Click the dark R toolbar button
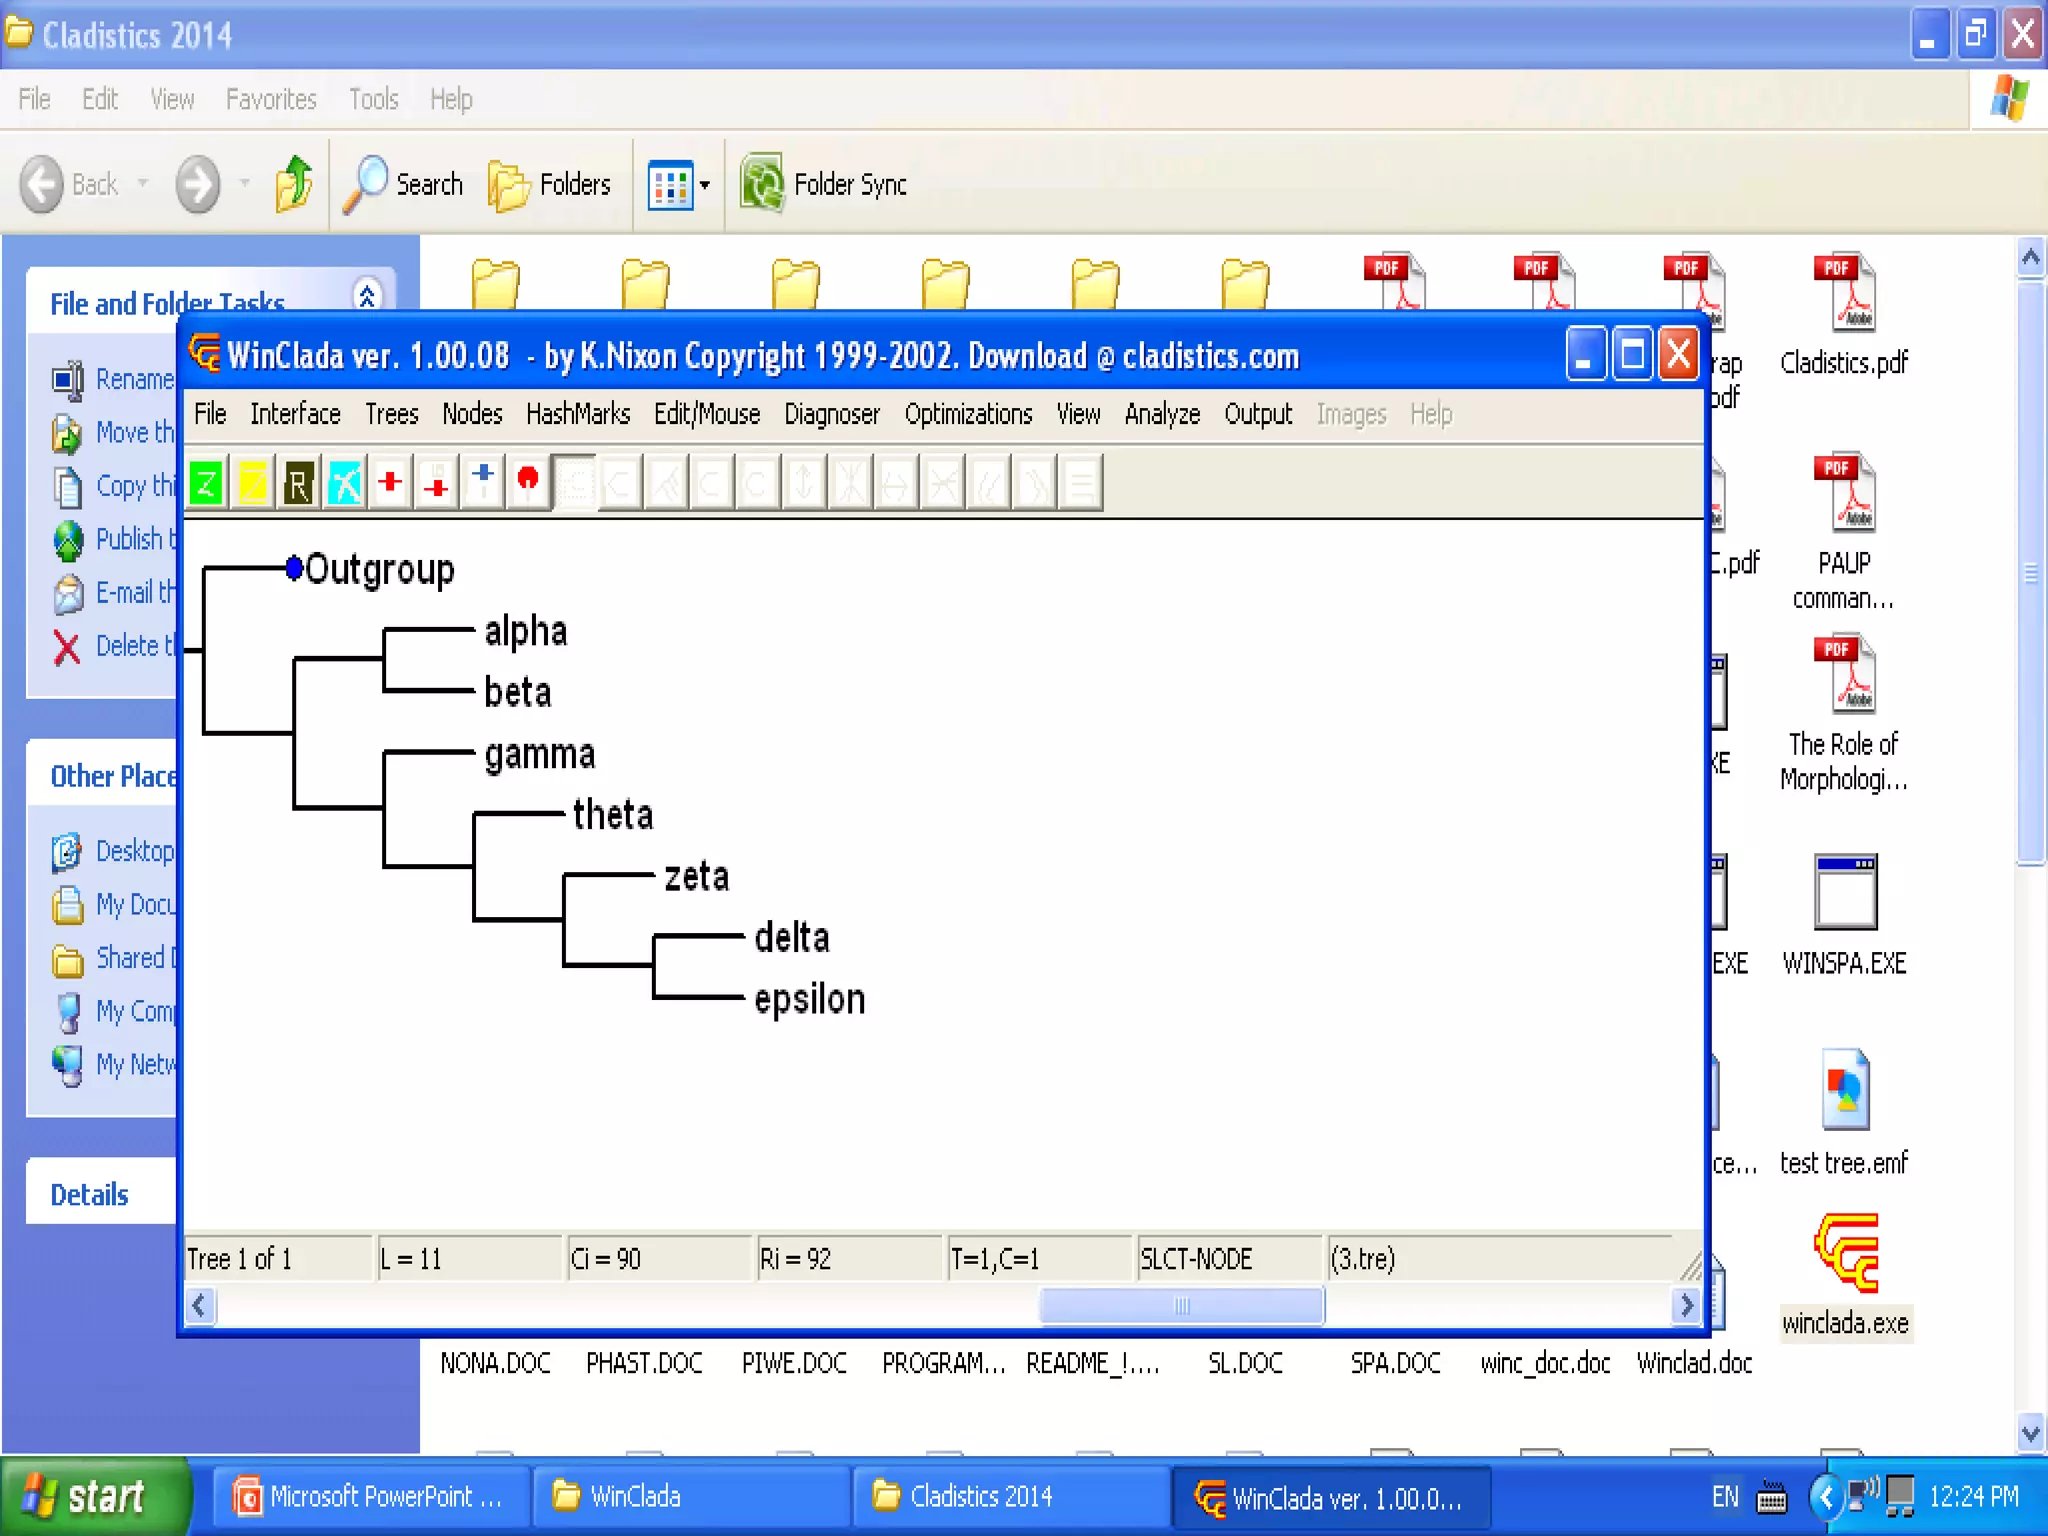 click(x=298, y=484)
